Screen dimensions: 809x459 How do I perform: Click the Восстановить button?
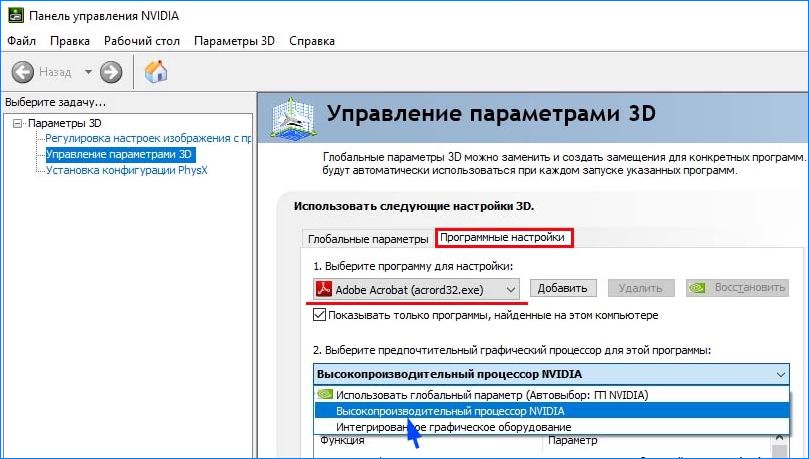pos(737,288)
